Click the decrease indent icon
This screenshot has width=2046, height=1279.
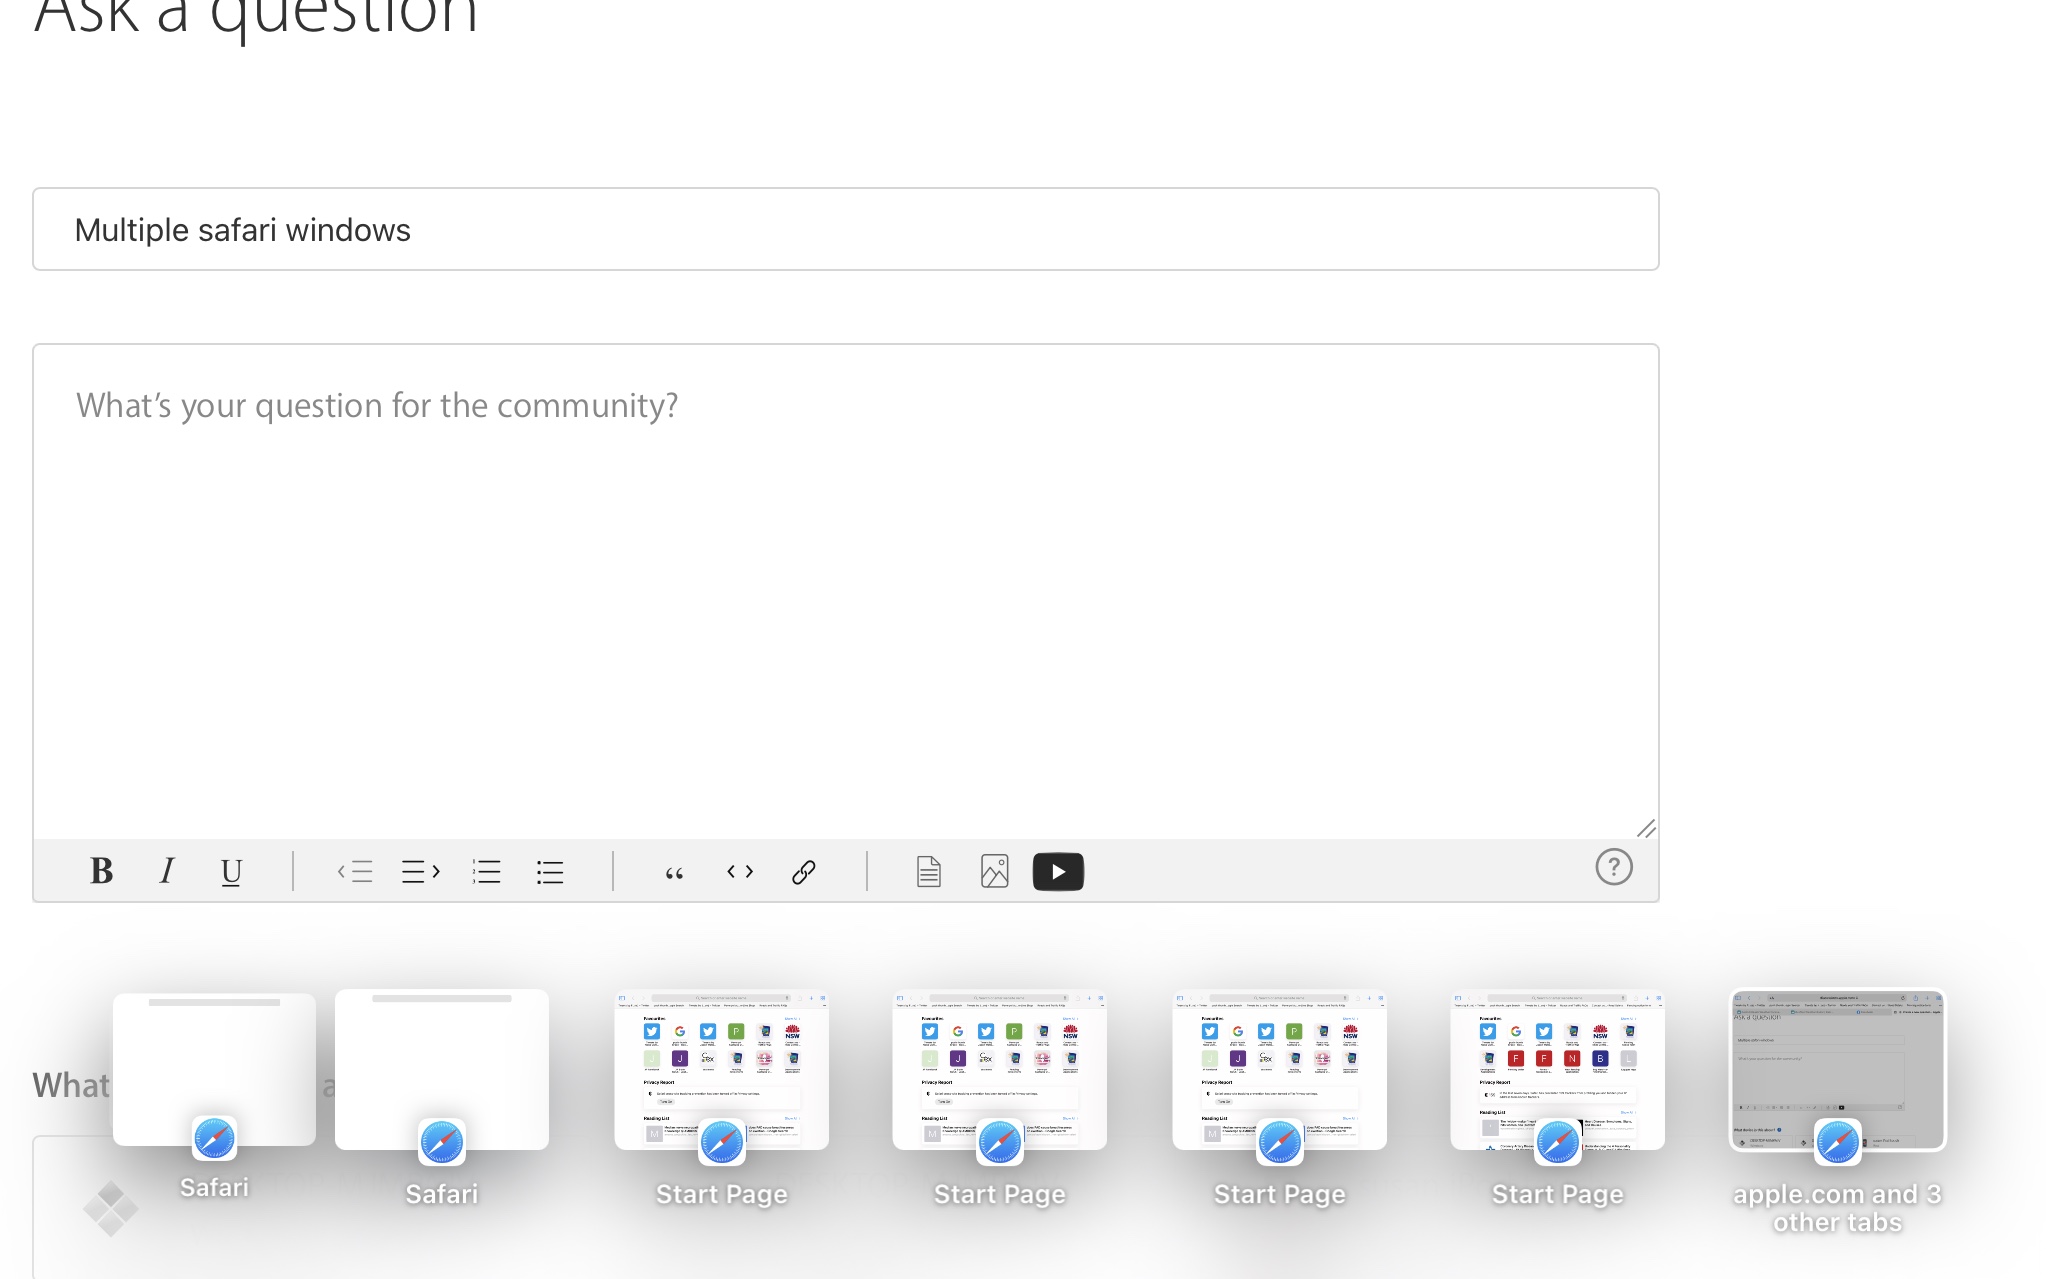pyautogui.click(x=355, y=872)
